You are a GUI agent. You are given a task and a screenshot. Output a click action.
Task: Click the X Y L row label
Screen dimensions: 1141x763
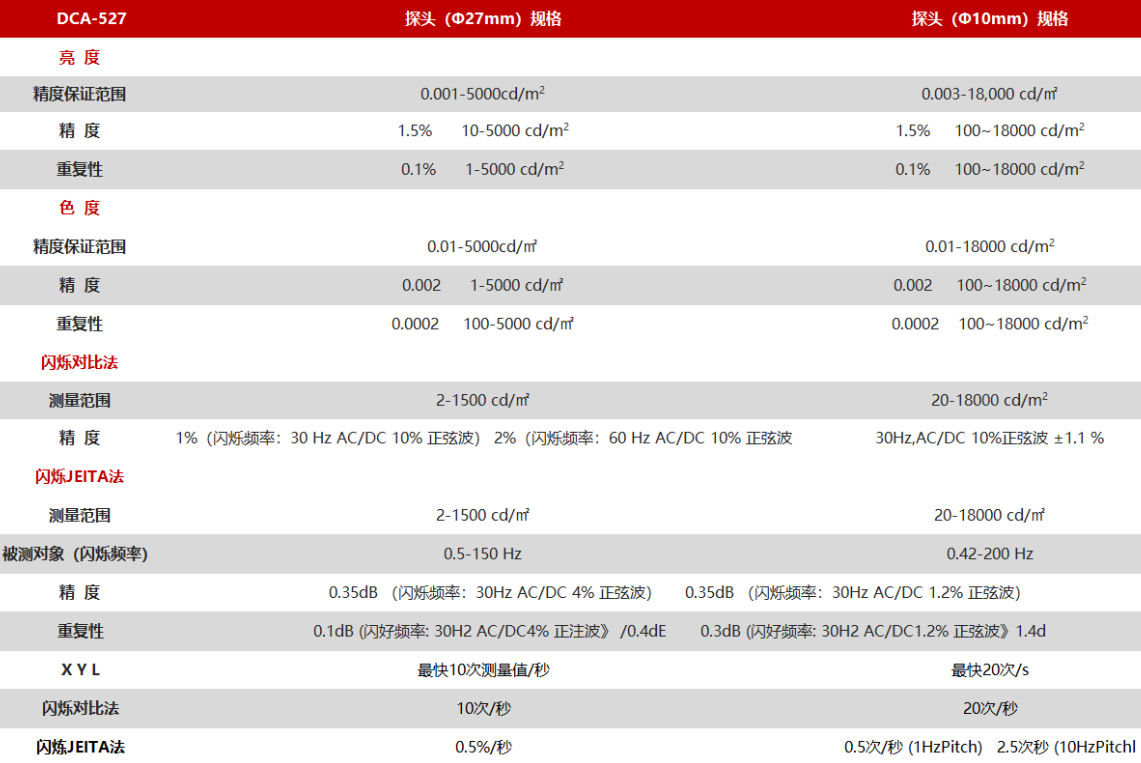[80, 670]
